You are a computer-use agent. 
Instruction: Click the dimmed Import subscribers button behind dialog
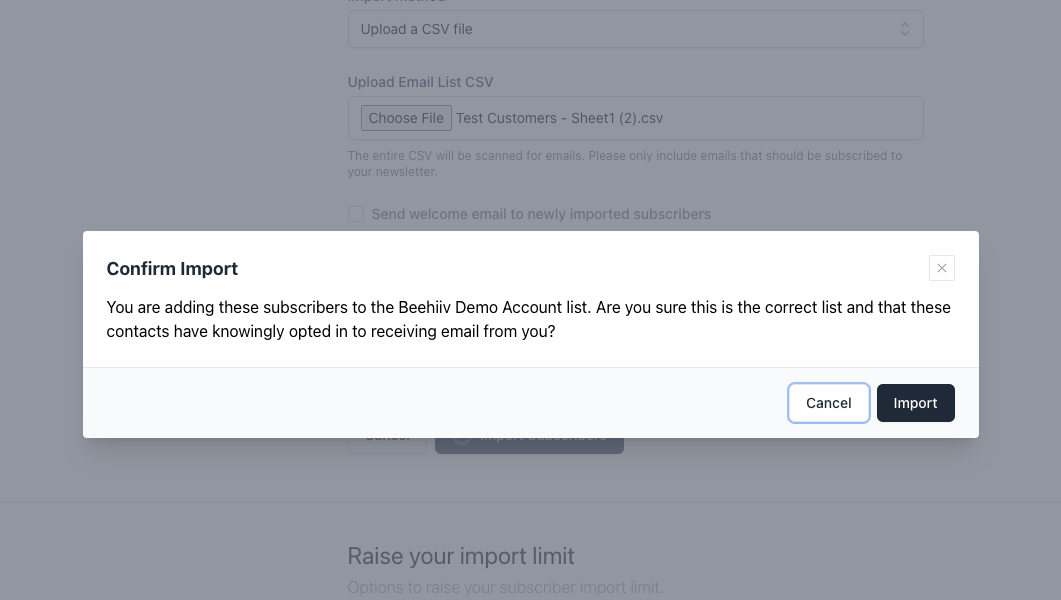coord(529,445)
